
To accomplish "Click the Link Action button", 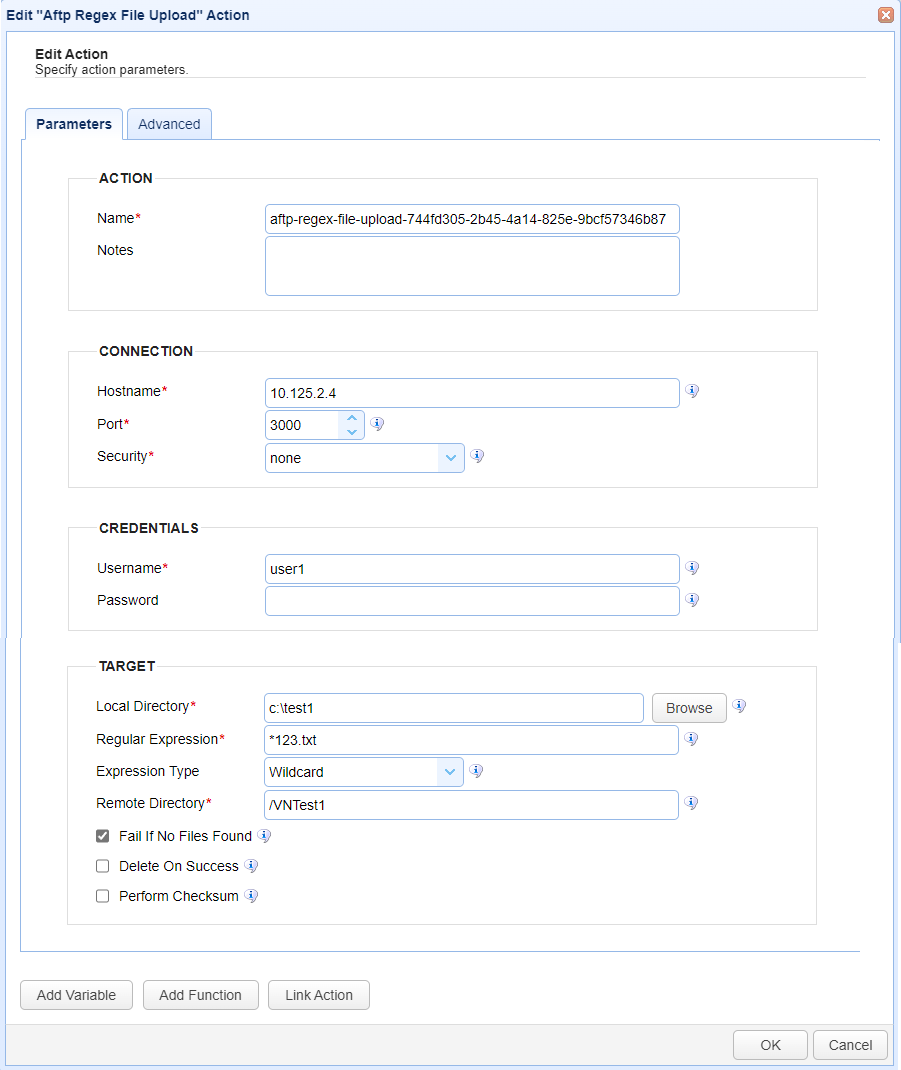I will (x=318, y=995).
